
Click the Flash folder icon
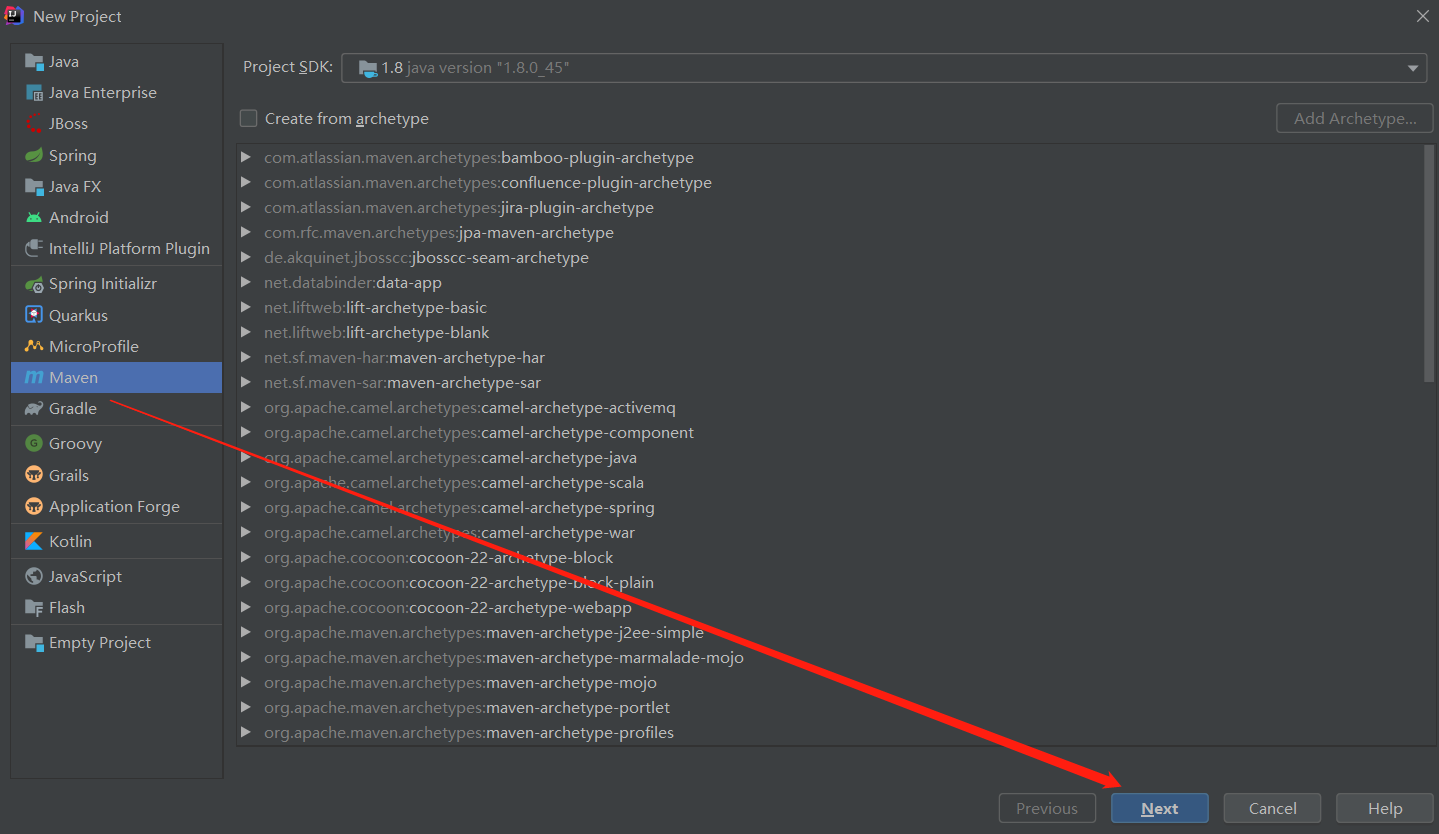pos(34,608)
